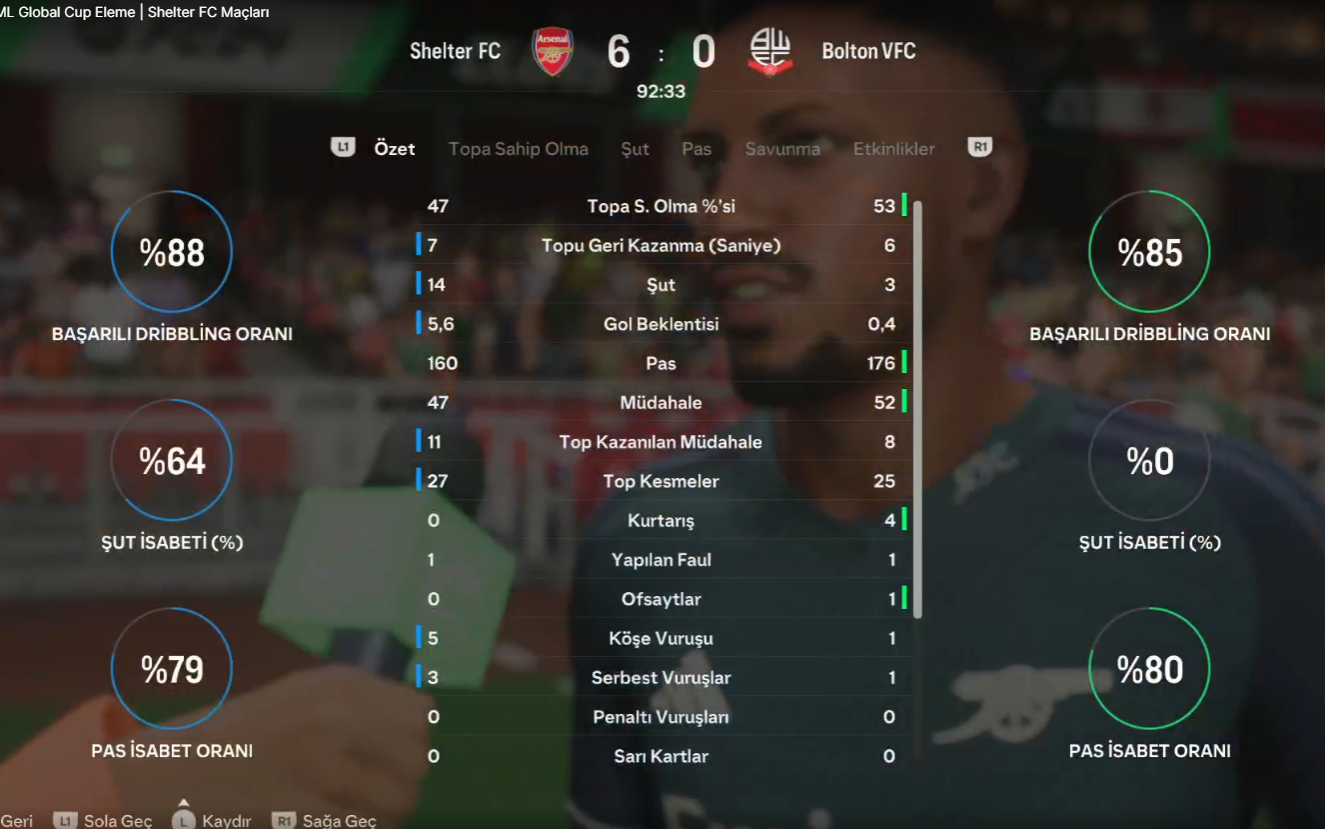Open the Etkinlikler tab
Image resolution: width=1325 pixels, height=829 pixels.
(x=894, y=149)
